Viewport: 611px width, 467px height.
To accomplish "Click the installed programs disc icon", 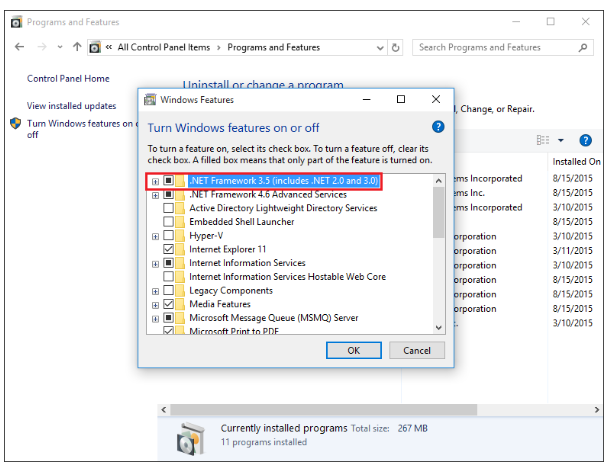I will 190,439.
